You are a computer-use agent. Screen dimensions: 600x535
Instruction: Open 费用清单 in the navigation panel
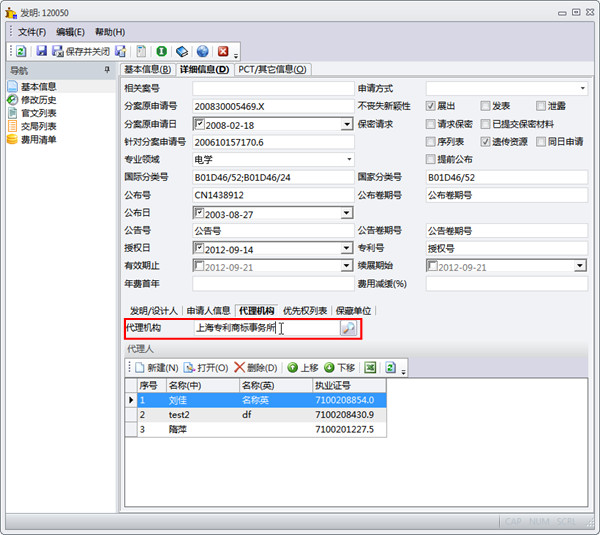[39, 139]
